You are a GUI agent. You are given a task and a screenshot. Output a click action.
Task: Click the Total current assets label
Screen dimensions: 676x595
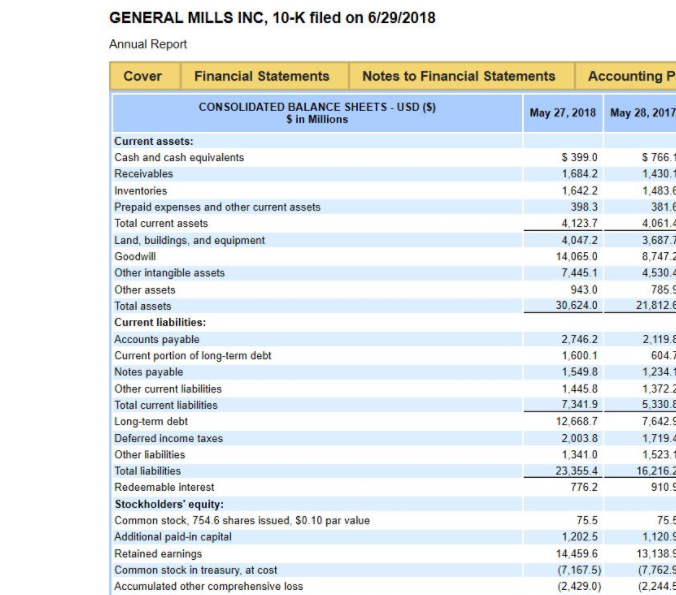pos(161,223)
